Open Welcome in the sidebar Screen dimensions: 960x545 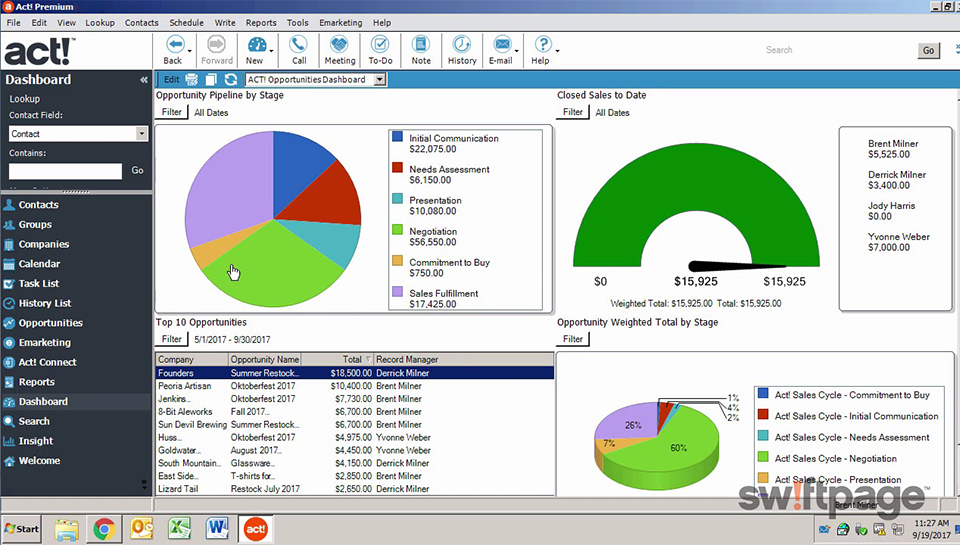pos(39,460)
